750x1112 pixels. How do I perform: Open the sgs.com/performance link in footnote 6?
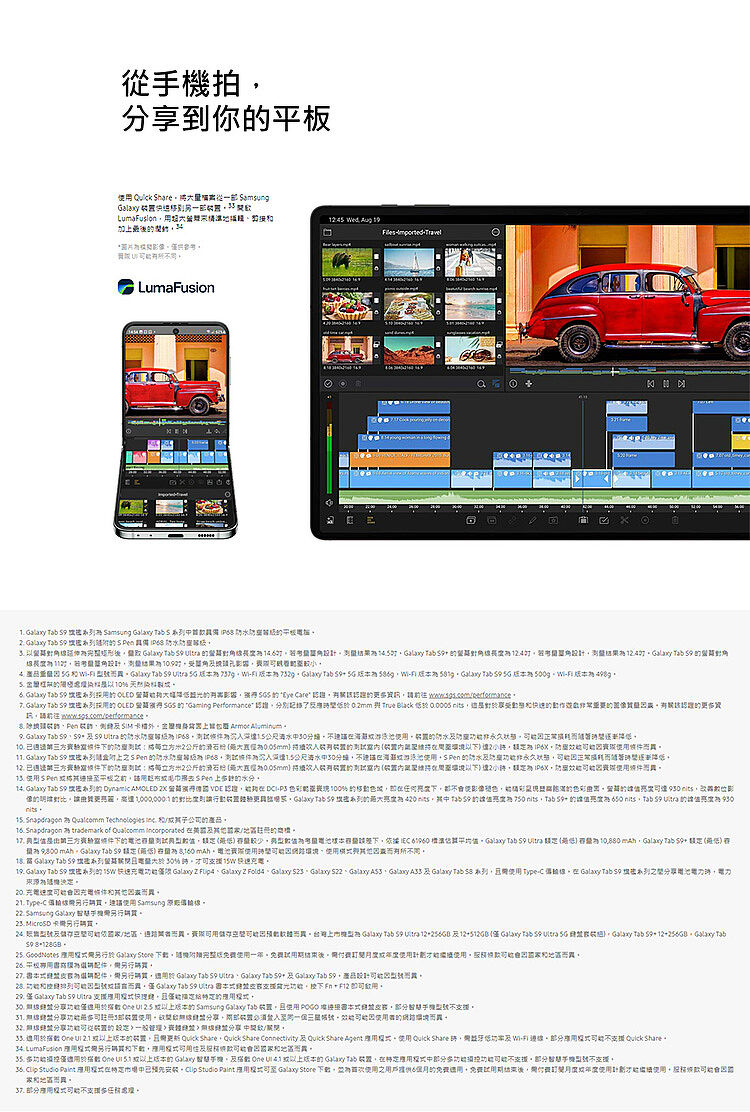point(469,695)
